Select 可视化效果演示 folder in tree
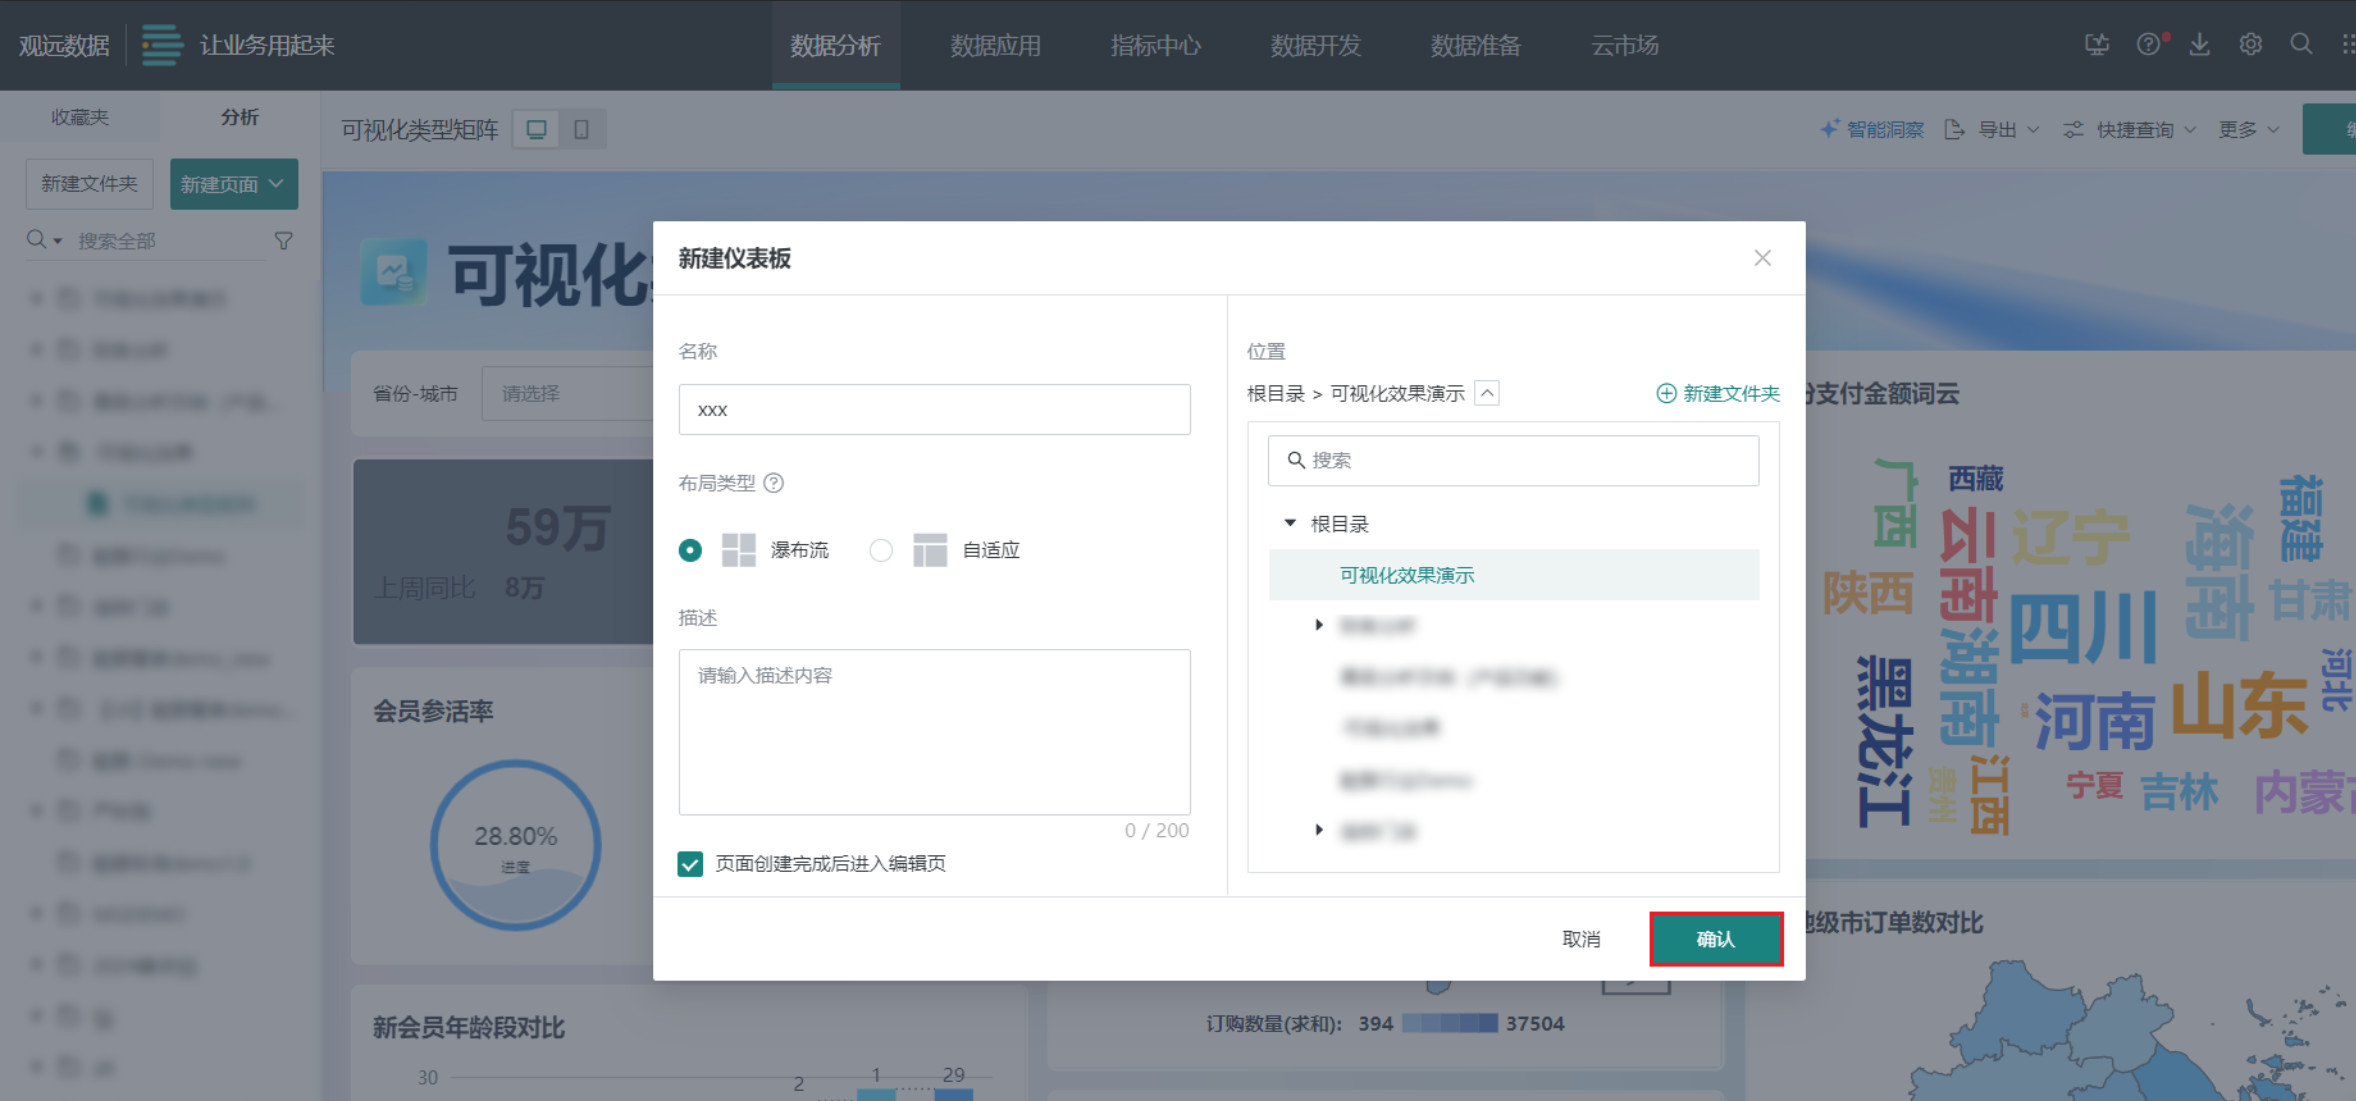The height and width of the screenshot is (1101, 2356). tap(1407, 575)
